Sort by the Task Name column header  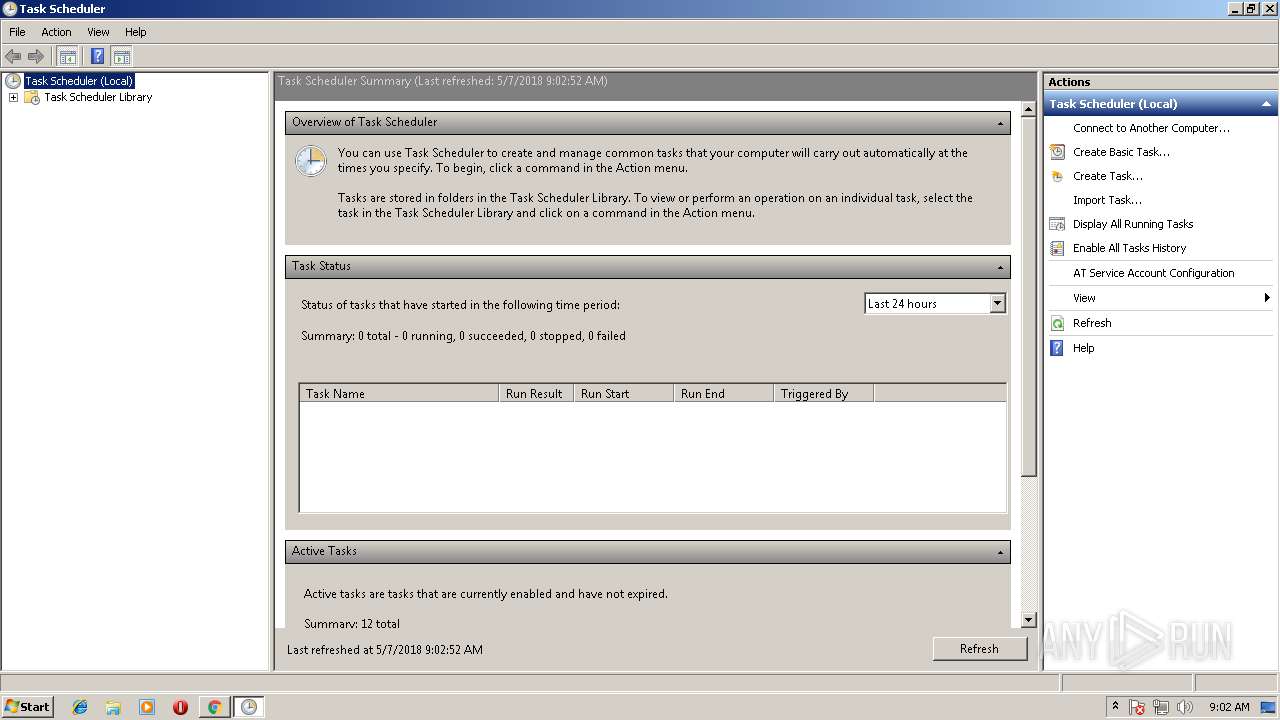[x=398, y=394]
